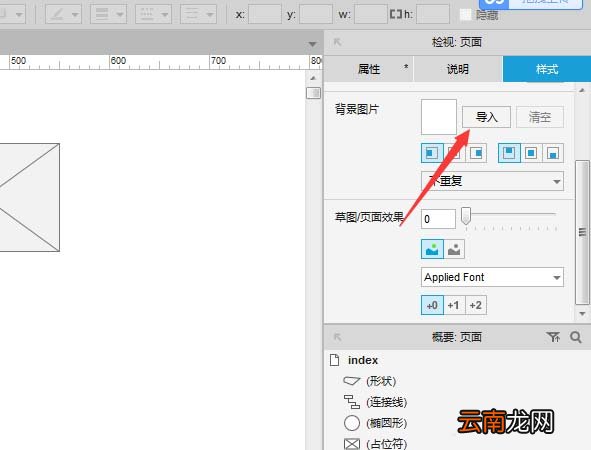Click the canvas vertical scrollbar up arrow
Screen dimensions: 591x450
pyautogui.click(x=313, y=78)
